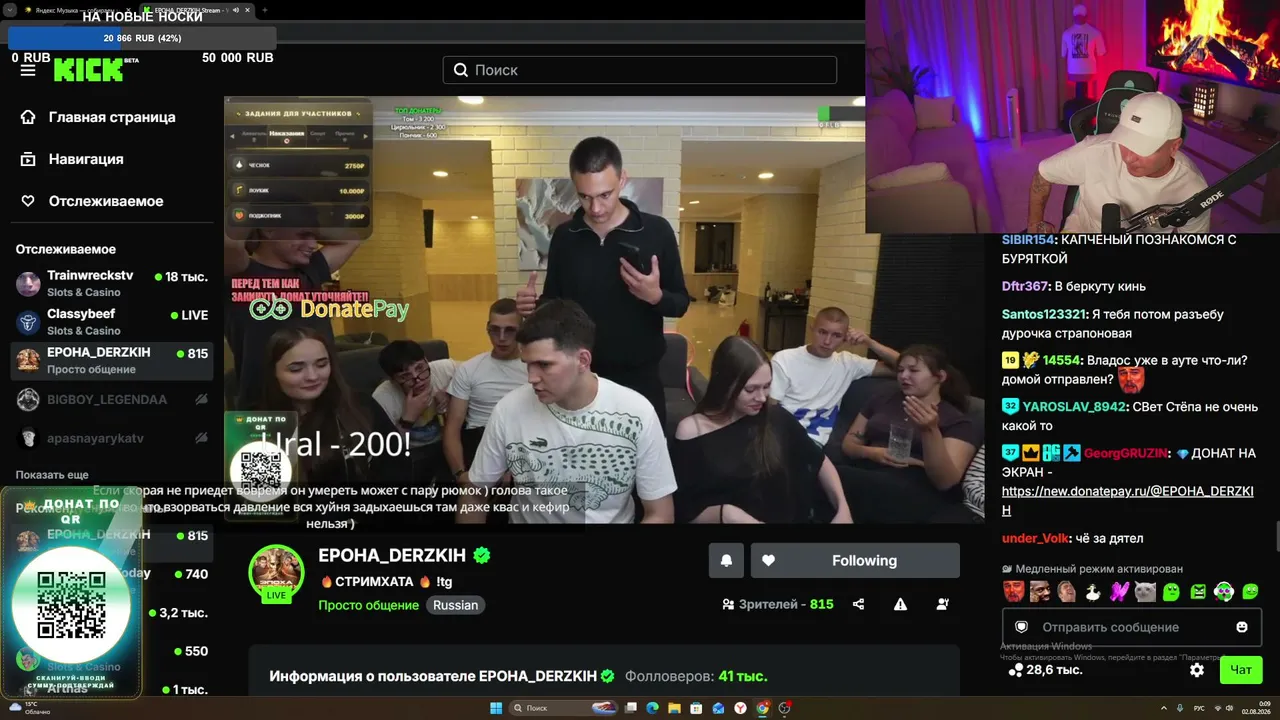Viewport: 1280px width, 720px height.
Task: Show hidden system tray icons
Action: pos(1163,708)
